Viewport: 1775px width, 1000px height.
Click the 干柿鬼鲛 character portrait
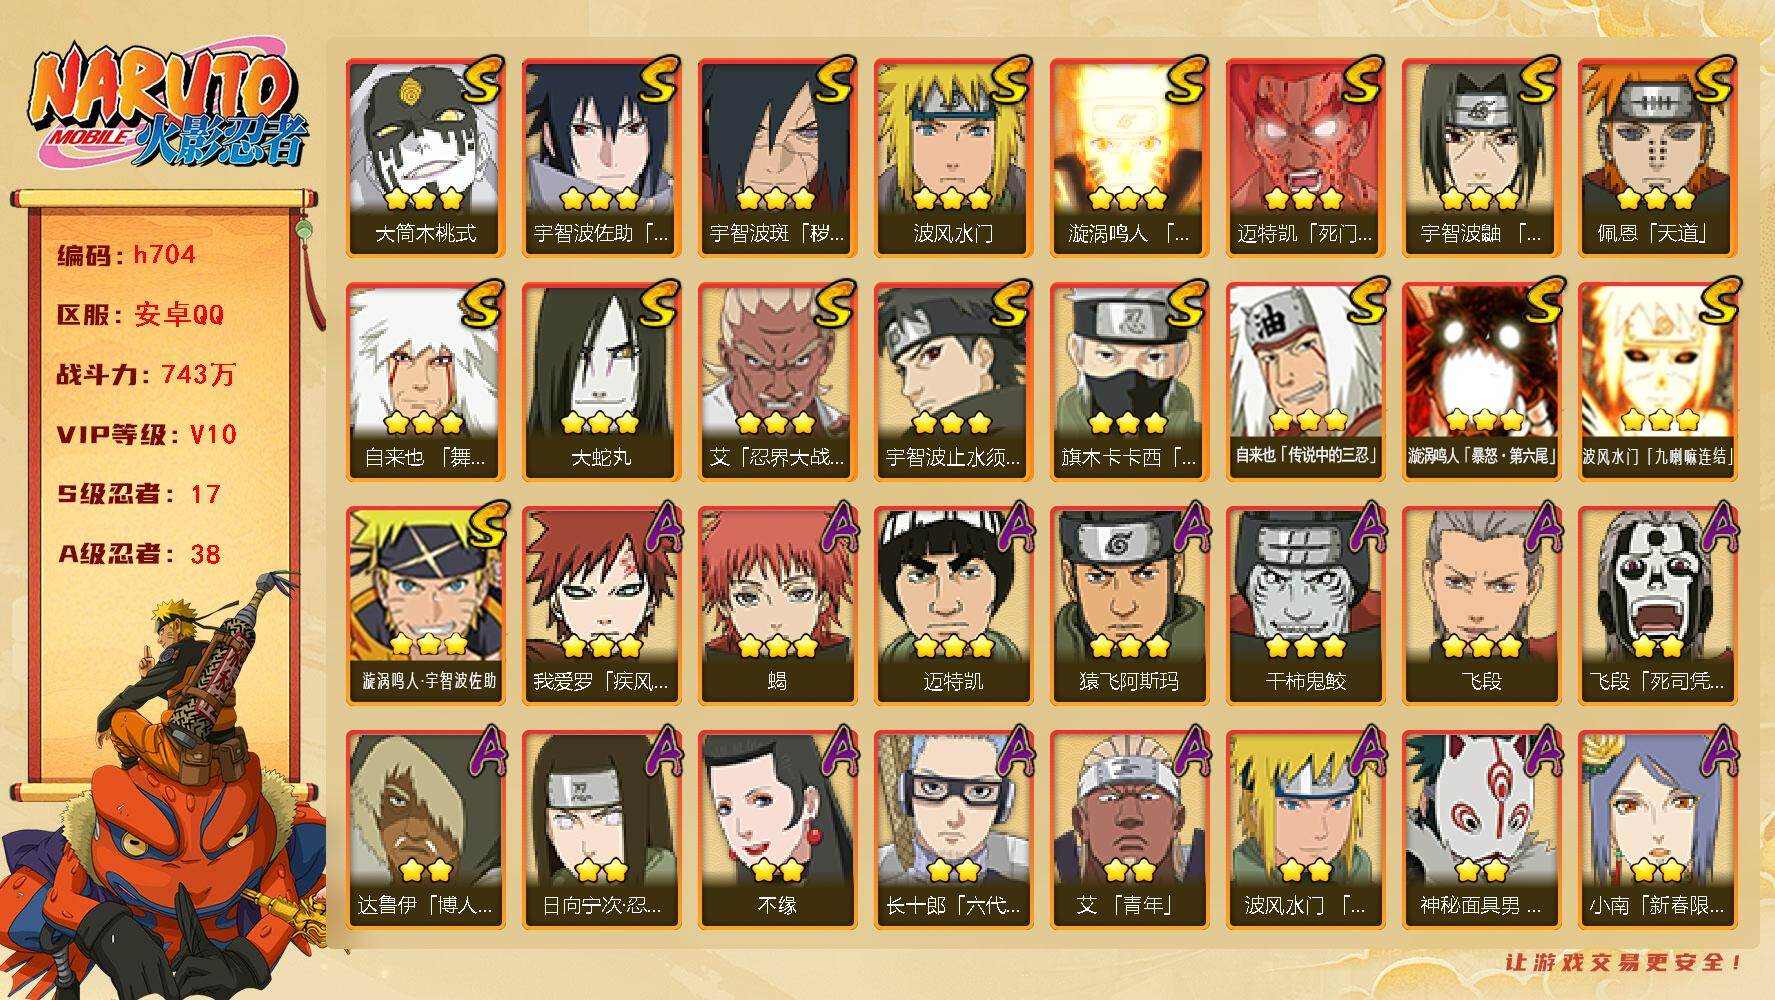[1305, 606]
